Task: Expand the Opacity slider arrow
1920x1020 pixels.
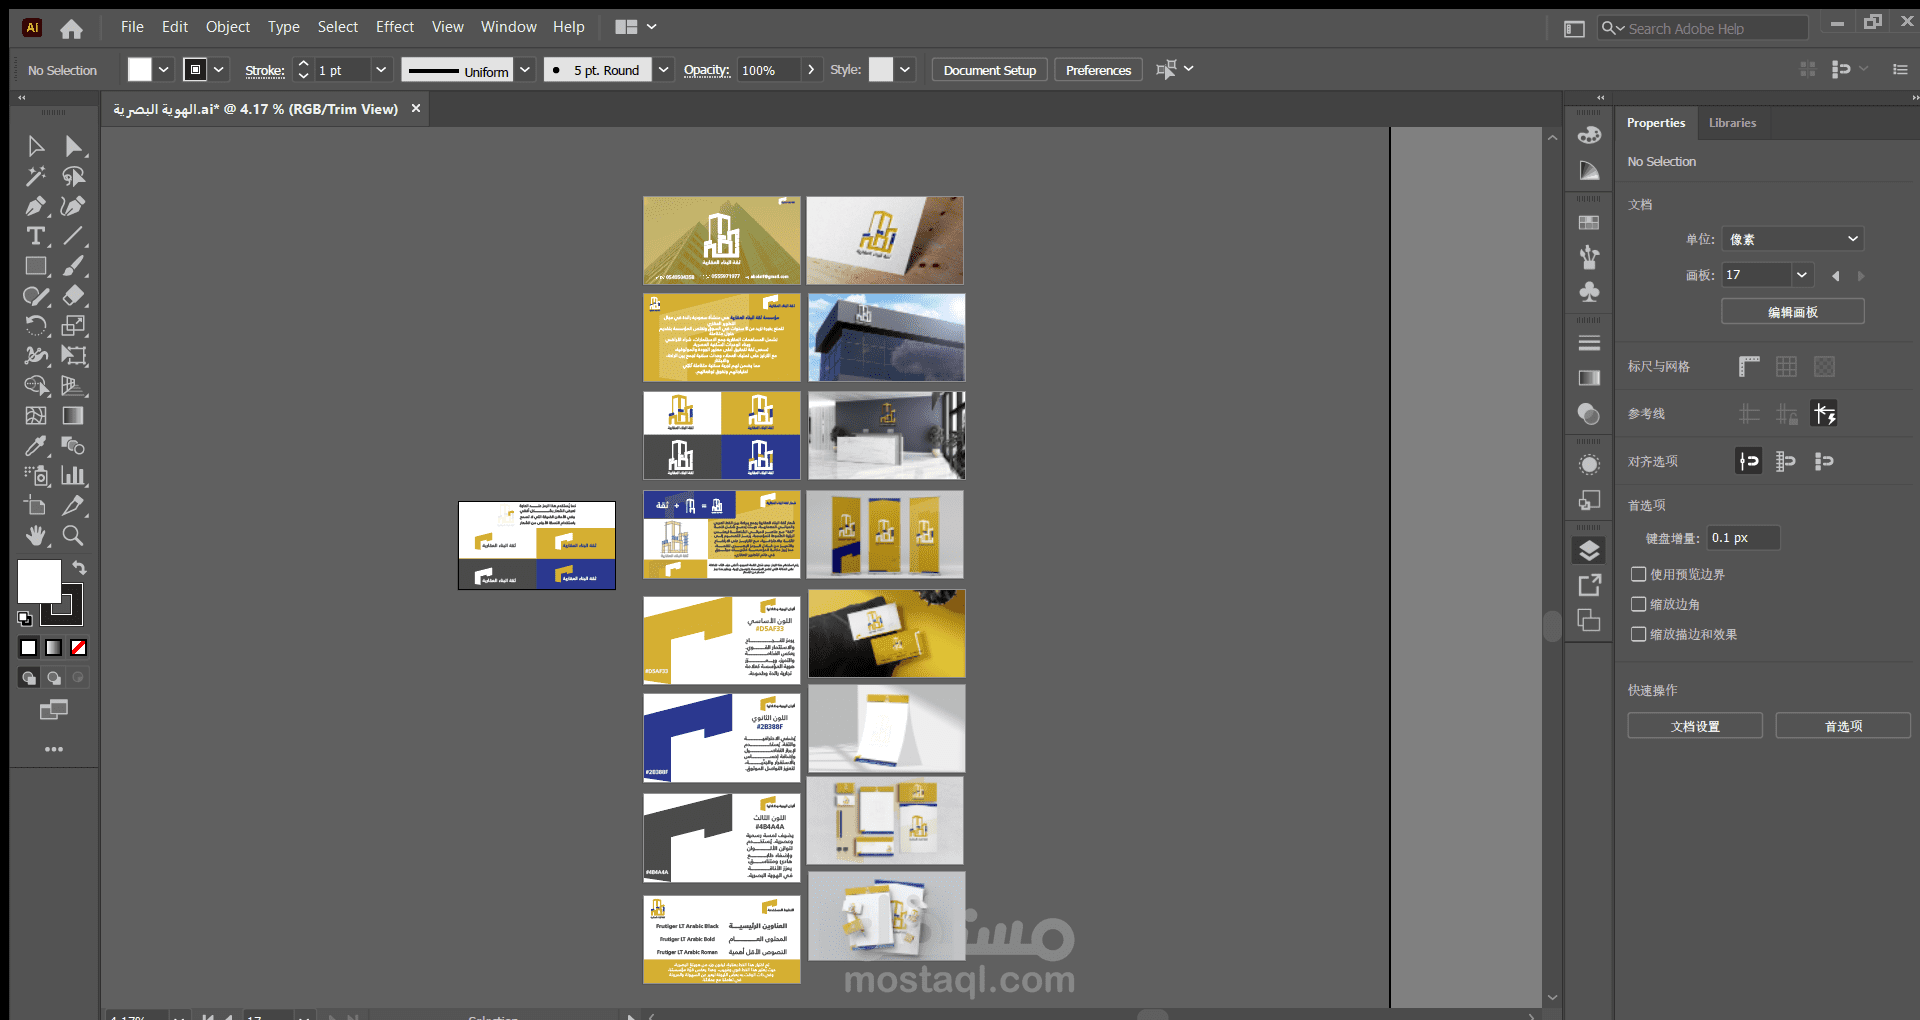Action: click(811, 70)
